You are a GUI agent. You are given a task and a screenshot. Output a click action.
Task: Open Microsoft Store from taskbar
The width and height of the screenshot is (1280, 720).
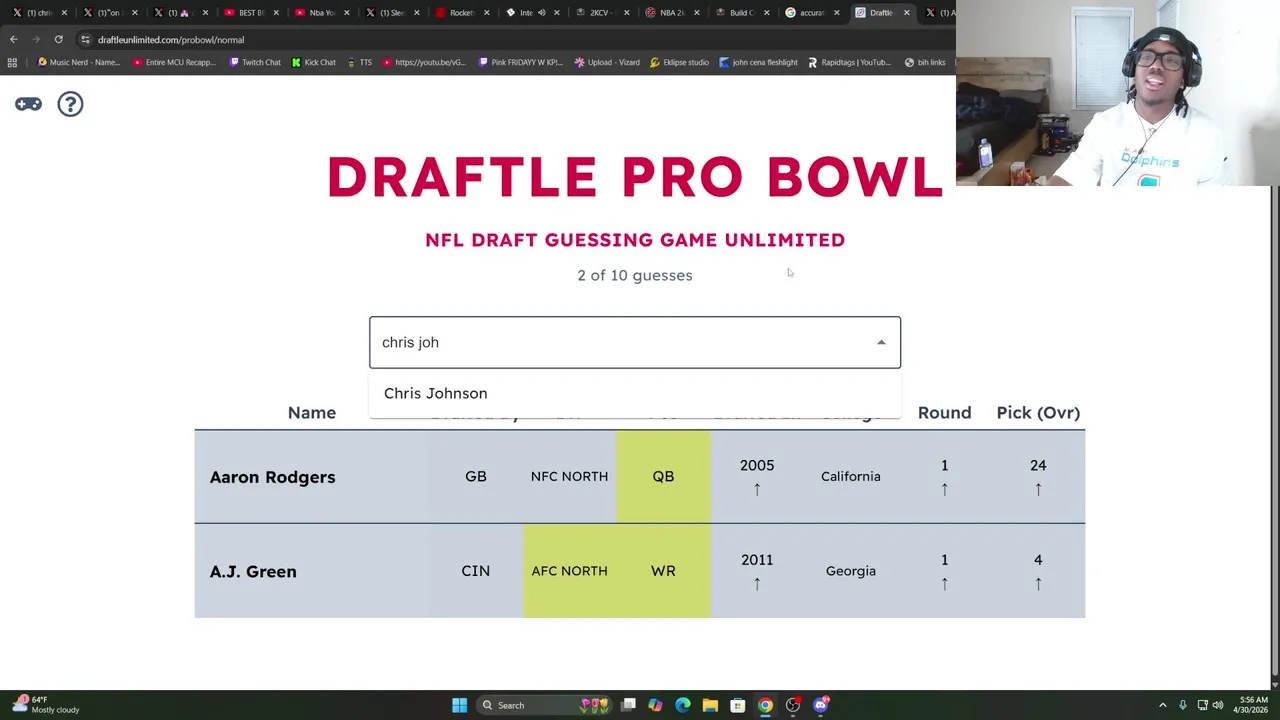tap(737, 705)
